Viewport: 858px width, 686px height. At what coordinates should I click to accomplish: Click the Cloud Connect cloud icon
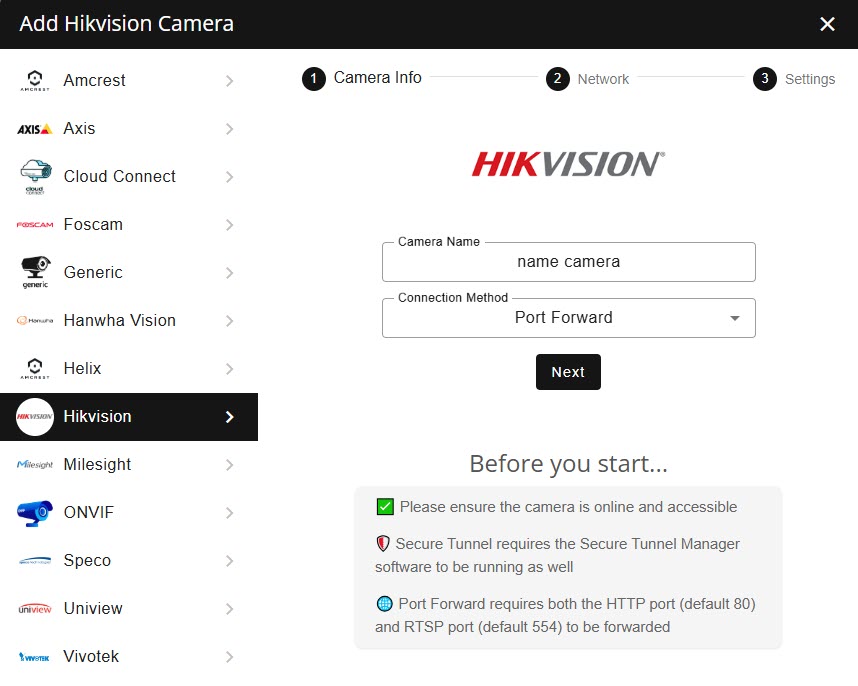pyautogui.click(x=35, y=177)
